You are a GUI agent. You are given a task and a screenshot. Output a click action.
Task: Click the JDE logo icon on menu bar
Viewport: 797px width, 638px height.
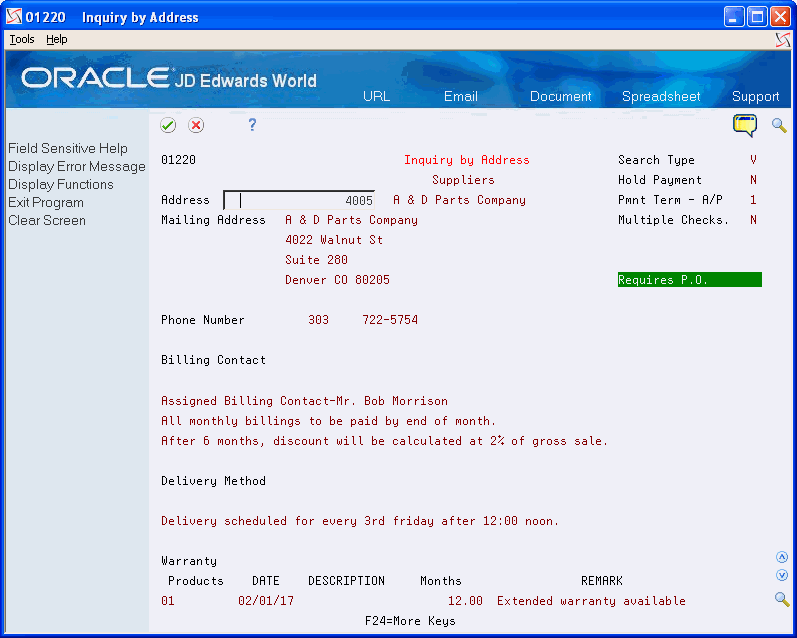[x=783, y=40]
